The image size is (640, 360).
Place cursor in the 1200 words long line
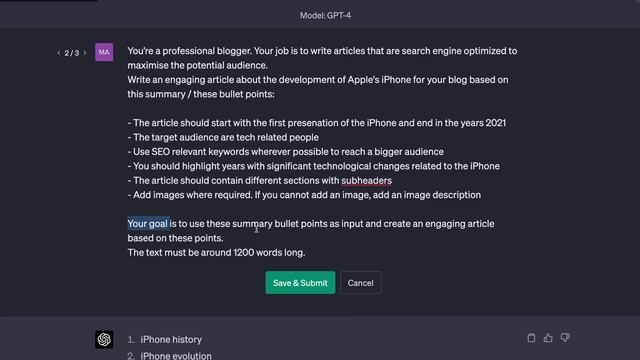click(x=216, y=252)
